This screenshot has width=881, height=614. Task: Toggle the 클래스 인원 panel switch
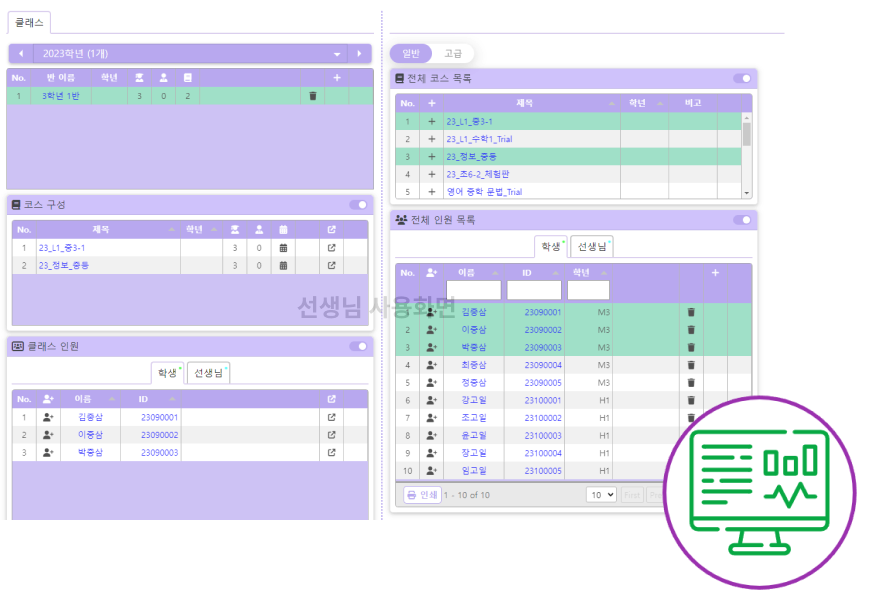358,347
